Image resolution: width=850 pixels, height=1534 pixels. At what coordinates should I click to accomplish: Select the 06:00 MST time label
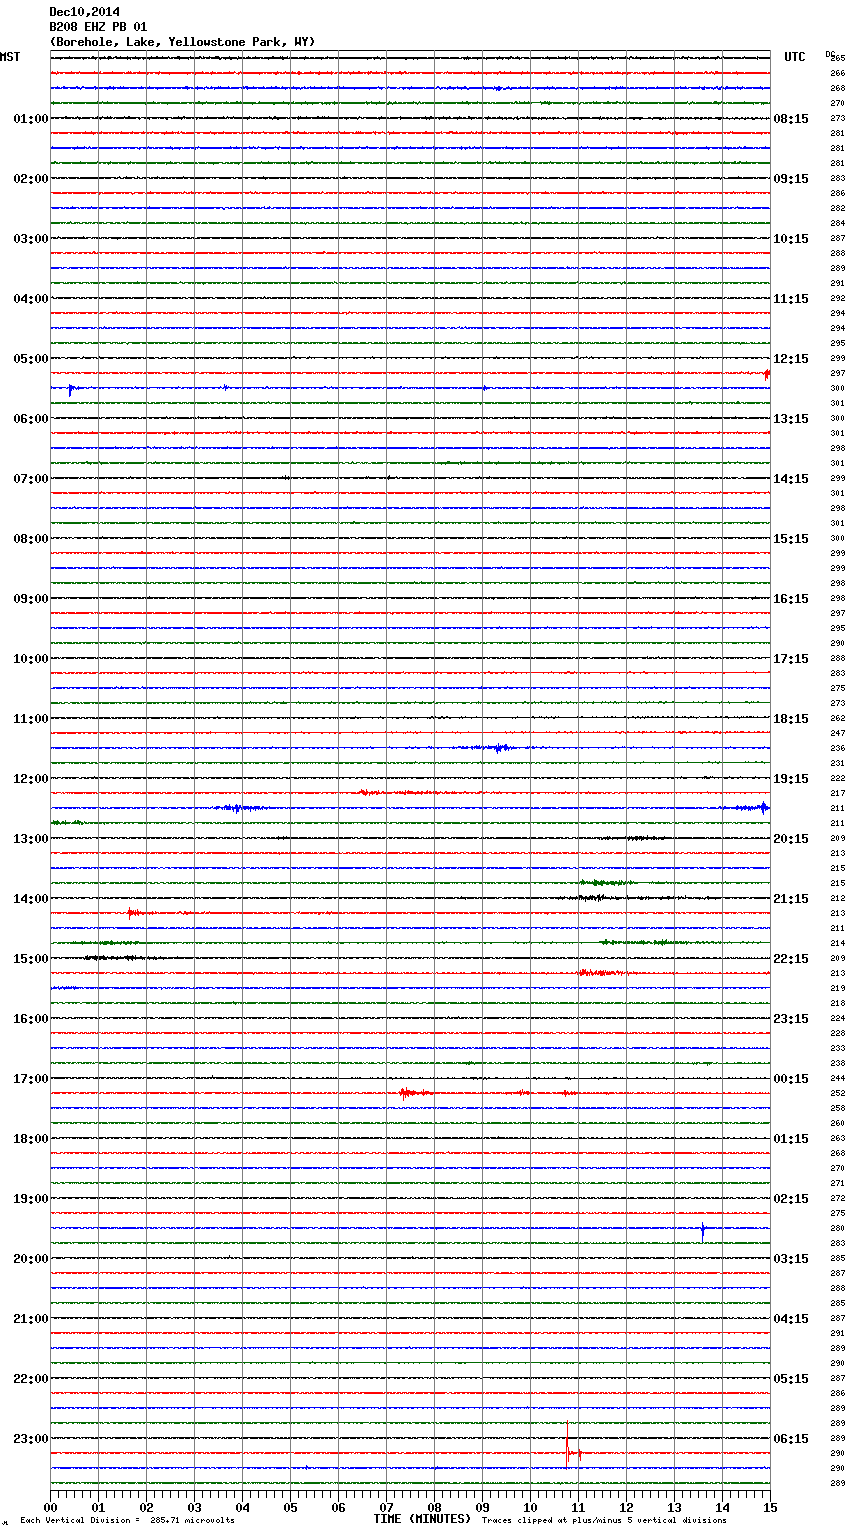pyautogui.click(x=31, y=419)
